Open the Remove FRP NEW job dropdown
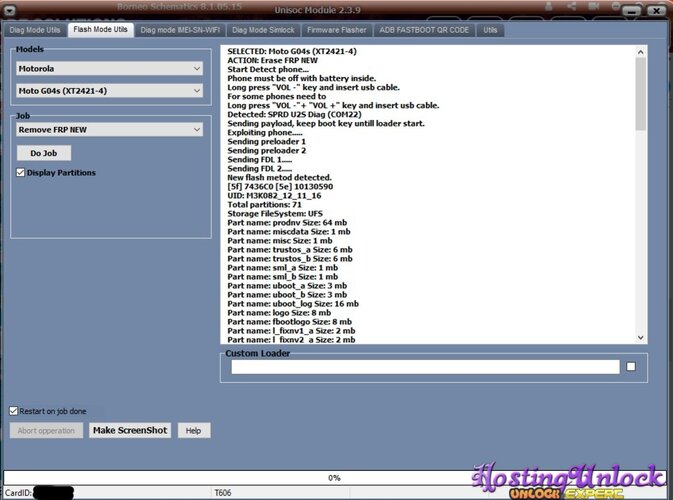This screenshot has height=500, width=673. tap(109, 130)
